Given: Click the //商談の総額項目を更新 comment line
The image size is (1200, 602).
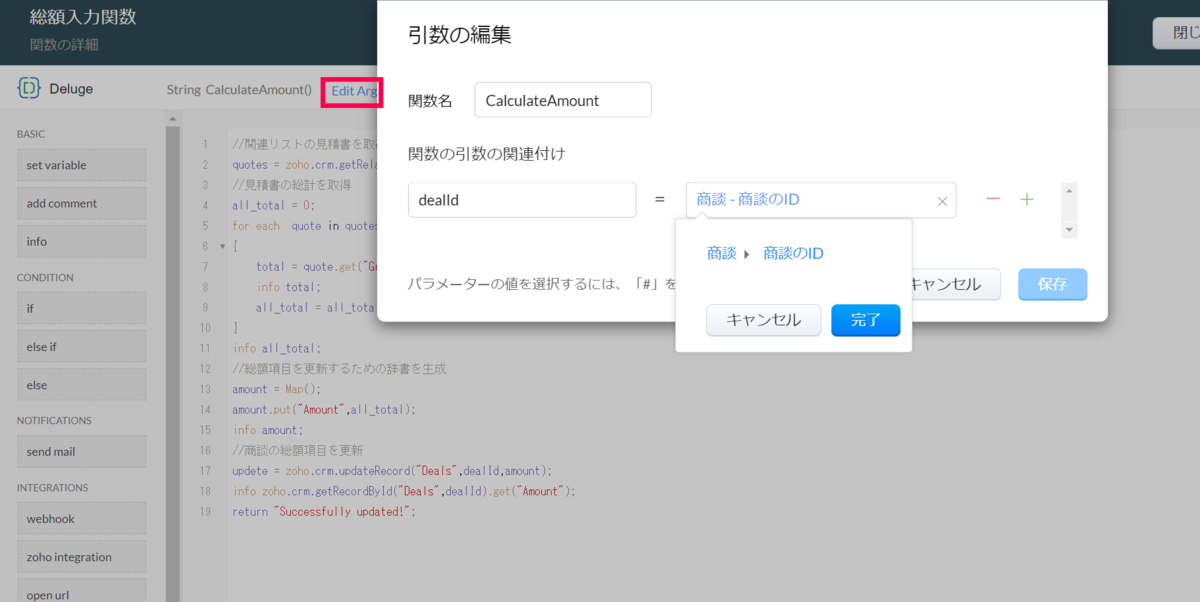Looking at the screenshot, I should tap(298, 450).
